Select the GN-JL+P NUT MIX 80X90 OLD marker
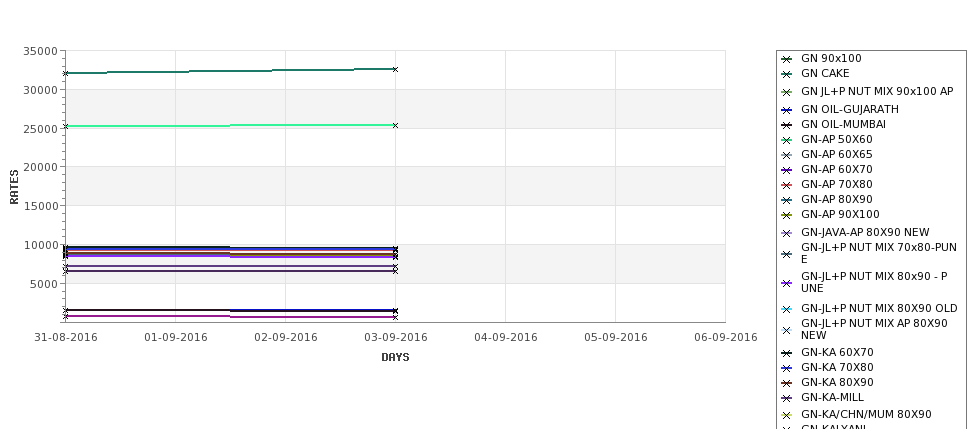The height and width of the screenshot is (429, 975). pyautogui.click(x=786, y=309)
